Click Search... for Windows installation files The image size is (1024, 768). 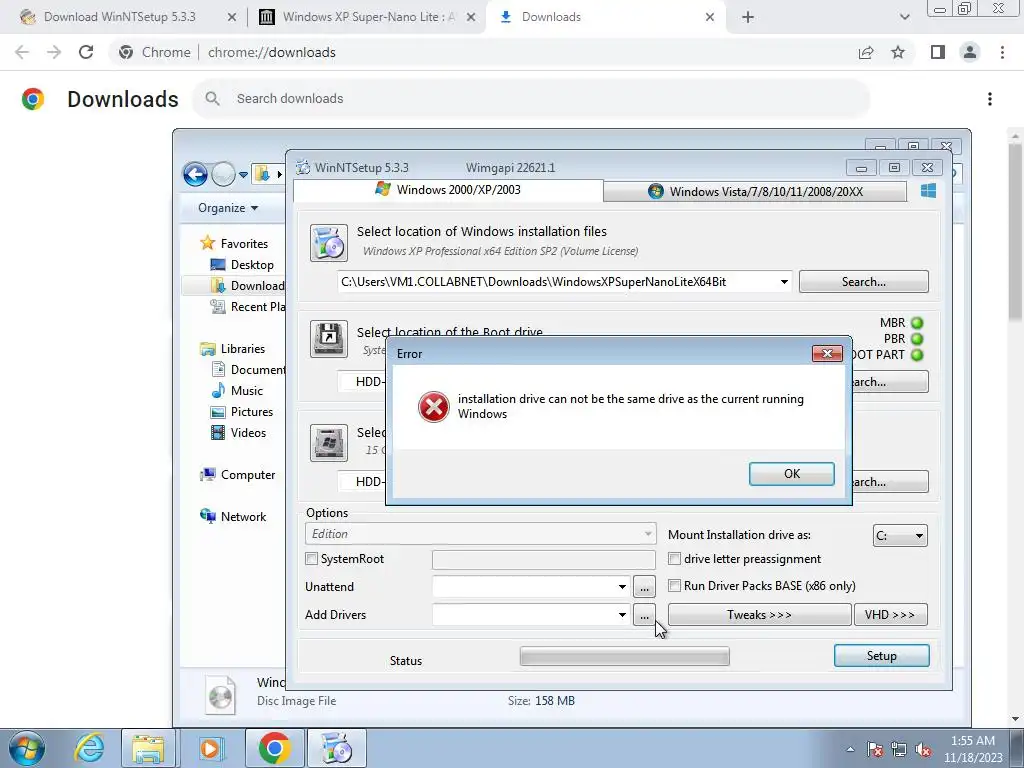[x=863, y=281]
